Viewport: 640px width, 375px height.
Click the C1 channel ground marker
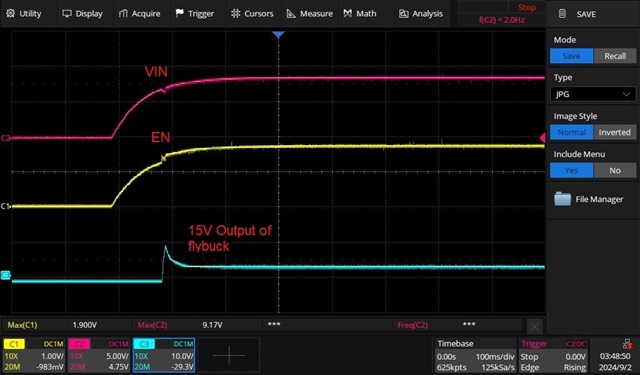coord(5,206)
